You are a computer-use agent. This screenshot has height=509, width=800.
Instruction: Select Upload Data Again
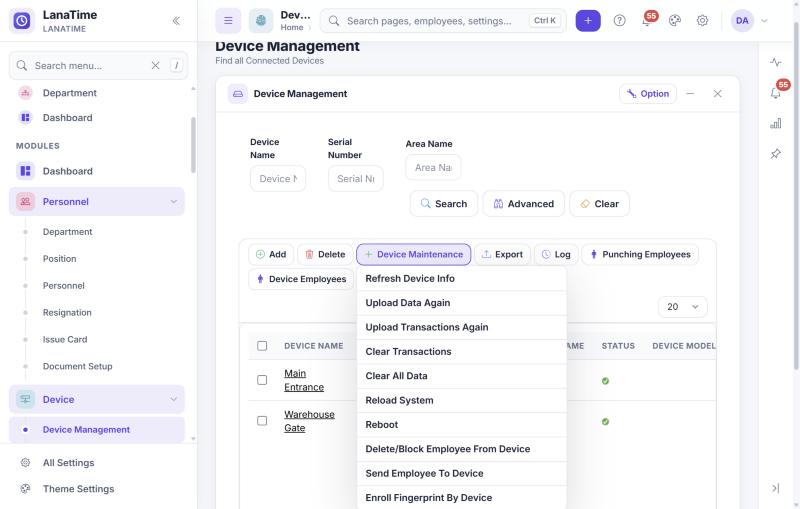coord(462,303)
